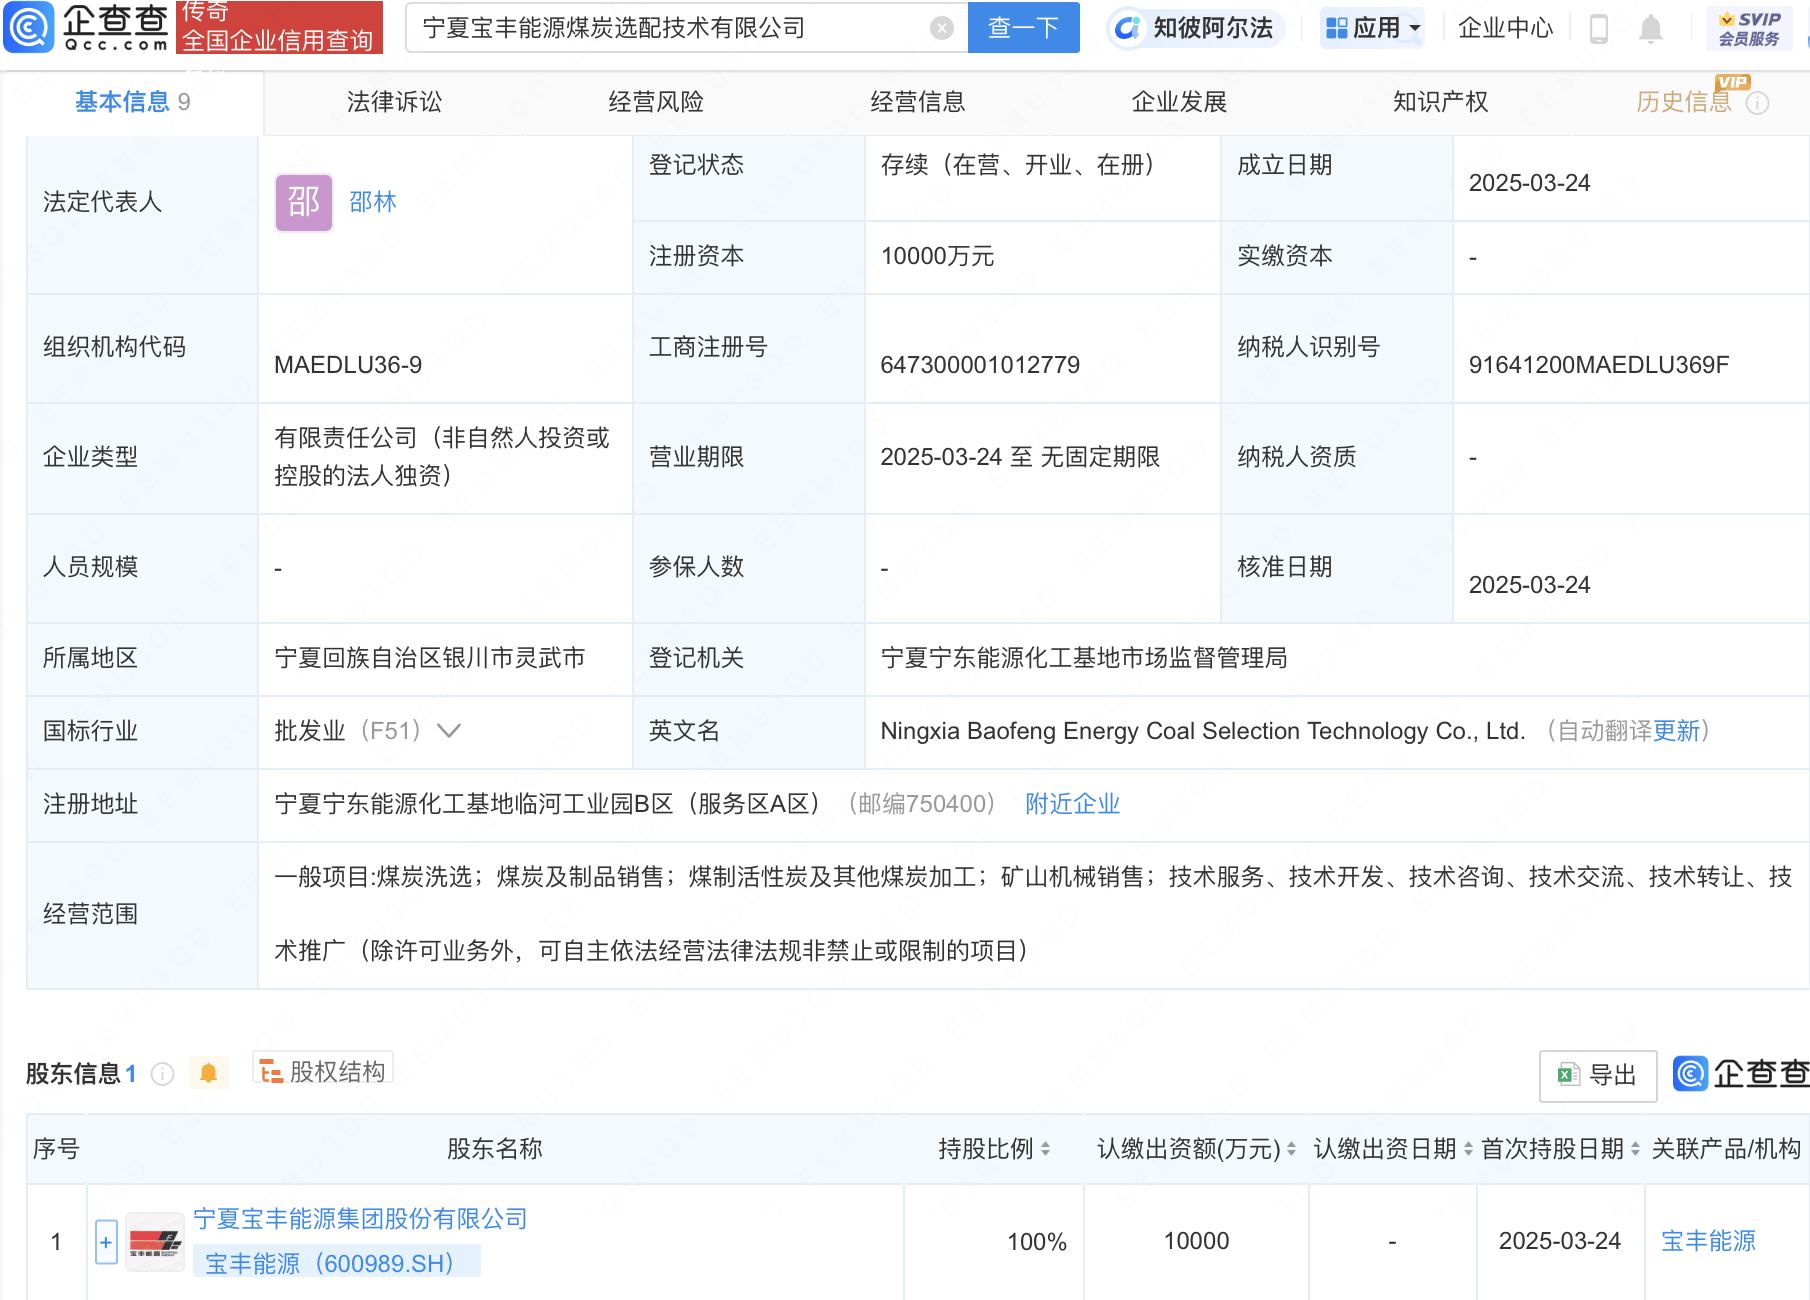Viewport: 1810px width, 1300px height.
Task: Click the 宁夏回族自治区银川市灵武市 region value
Action: (x=430, y=658)
